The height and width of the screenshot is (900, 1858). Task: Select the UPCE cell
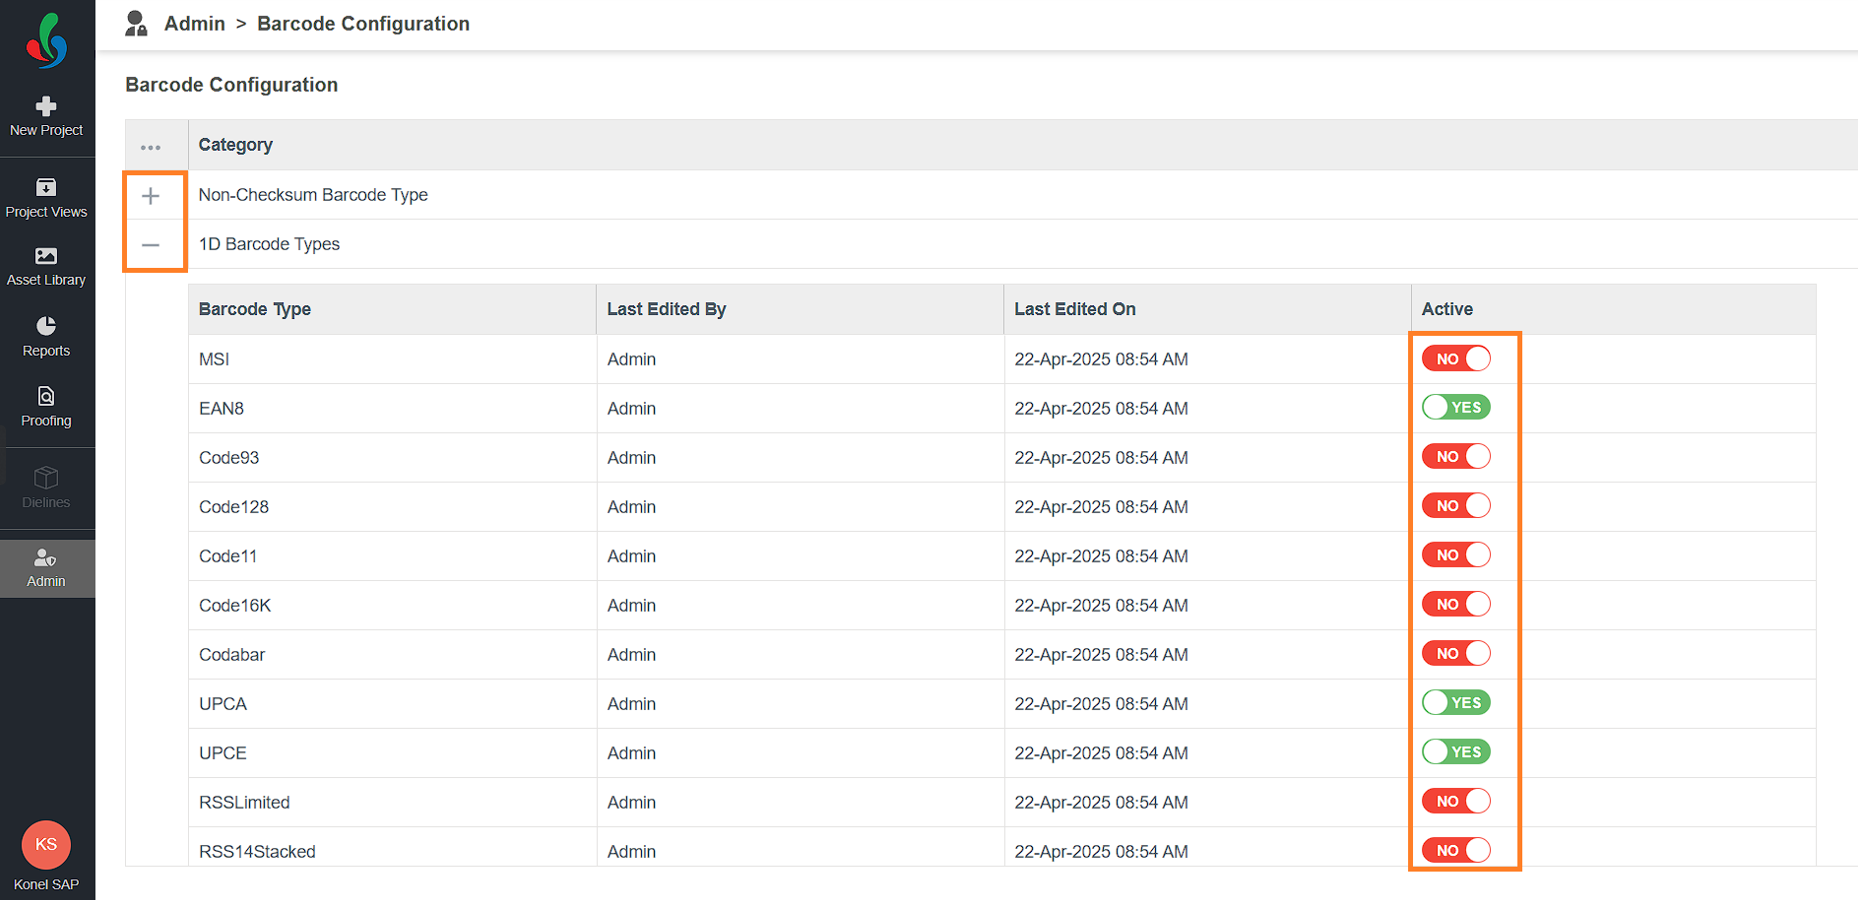392,753
